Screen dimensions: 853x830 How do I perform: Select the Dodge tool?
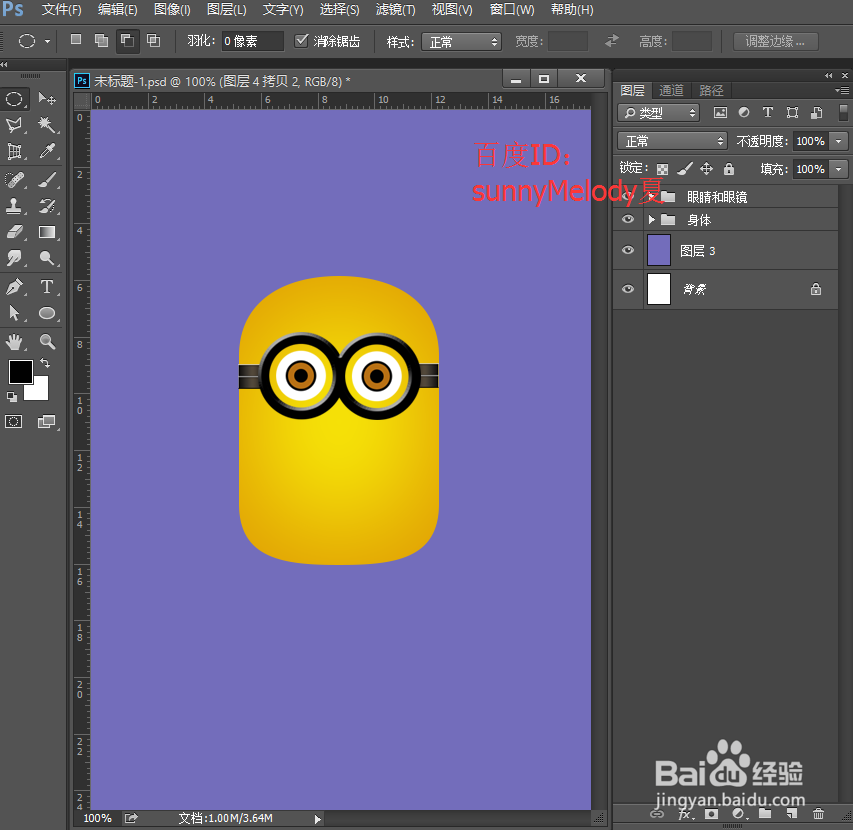[x=47, y=258]
